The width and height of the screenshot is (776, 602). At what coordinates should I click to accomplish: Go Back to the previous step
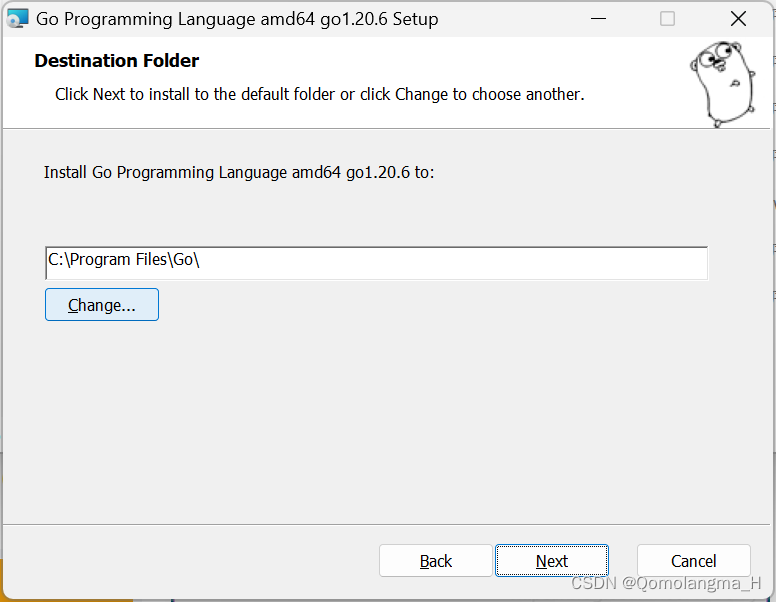436,561
